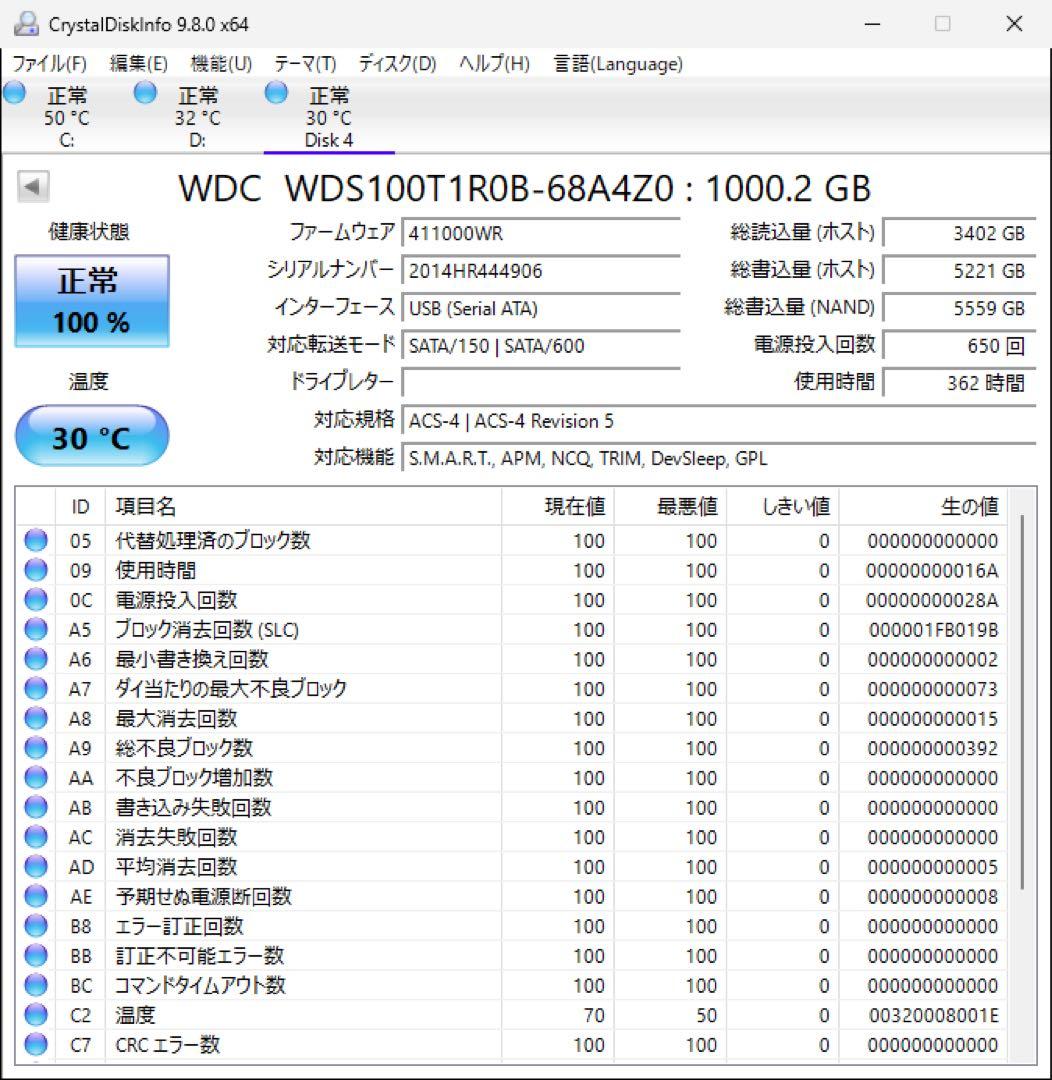Click the empty drive letter field
Image resolution: width=1052 pixels, height=1080 pixels.
(x=542, y=382)
